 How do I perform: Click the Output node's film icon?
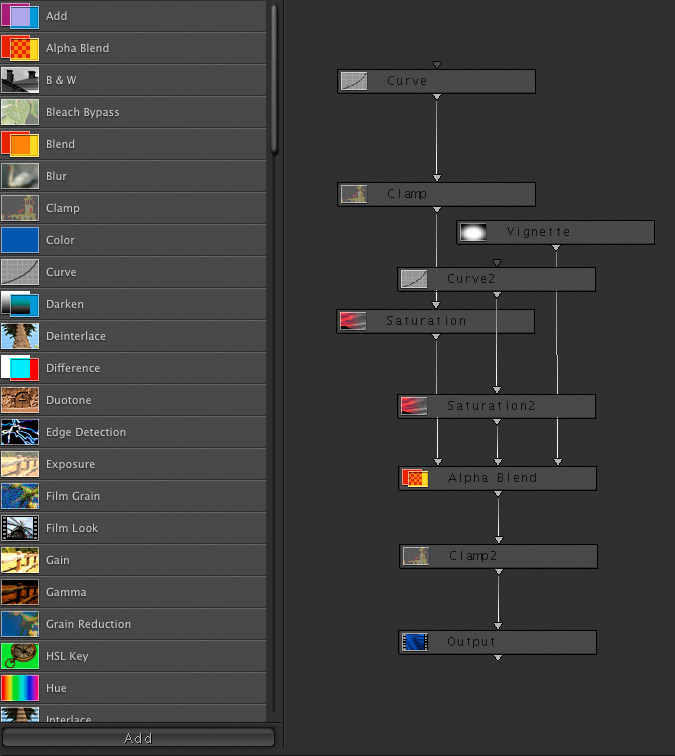415,642
